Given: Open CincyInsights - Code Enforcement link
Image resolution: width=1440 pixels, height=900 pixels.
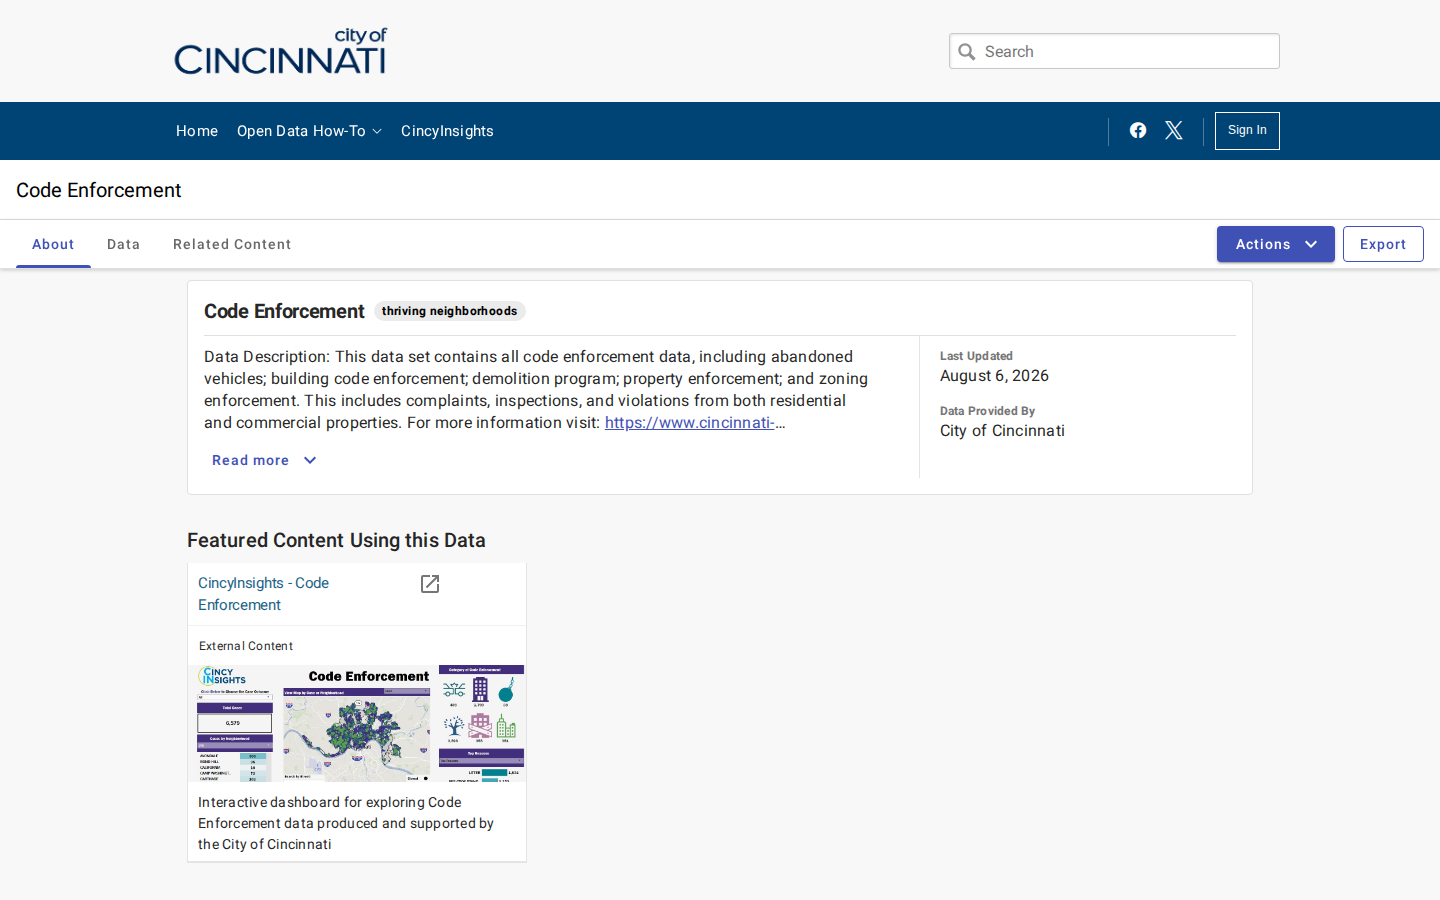Looking at the screenshot, I should (263, 594).
